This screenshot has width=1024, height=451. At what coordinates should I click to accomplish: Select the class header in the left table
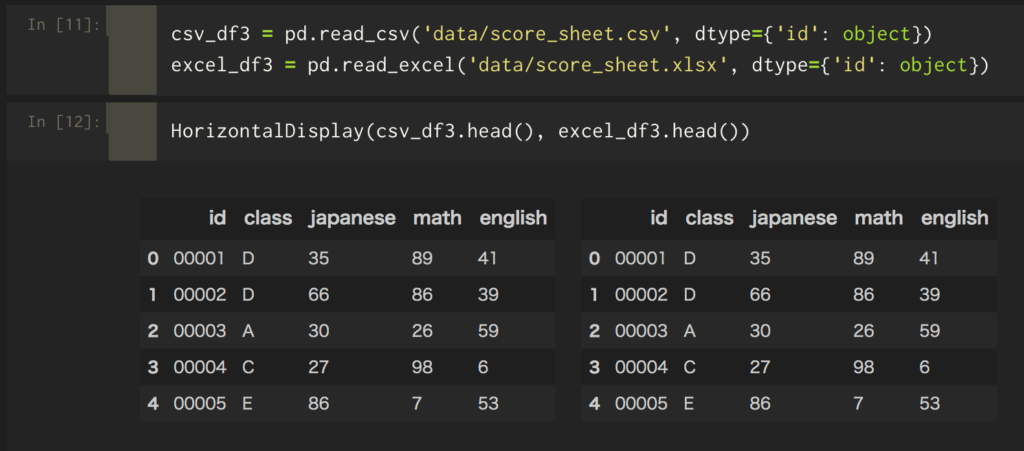tap(268, 218)
